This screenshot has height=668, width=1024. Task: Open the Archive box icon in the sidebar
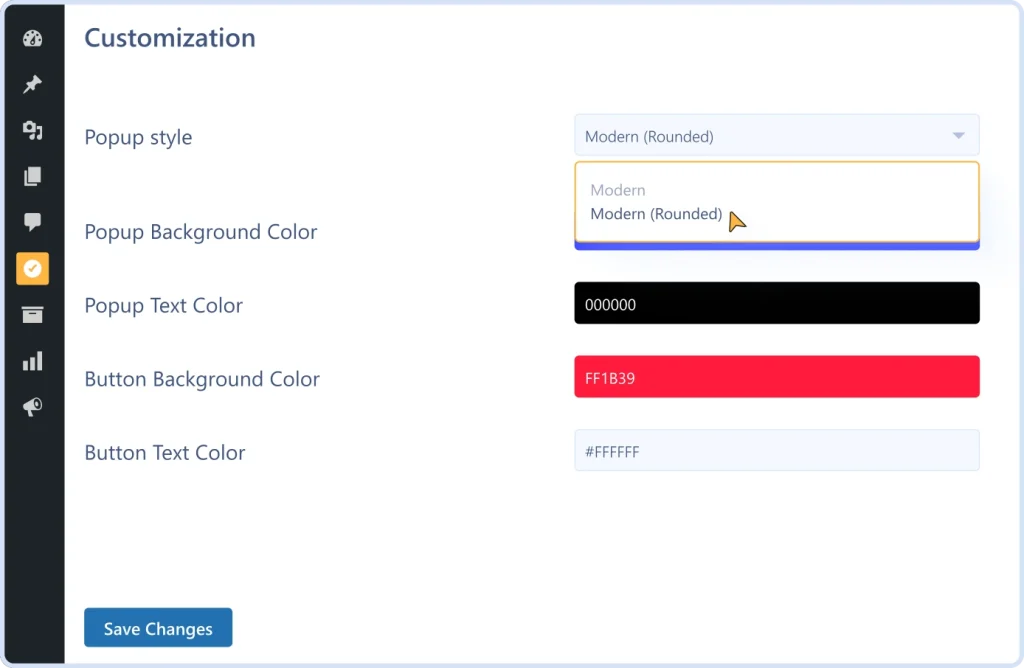point(32,314)
